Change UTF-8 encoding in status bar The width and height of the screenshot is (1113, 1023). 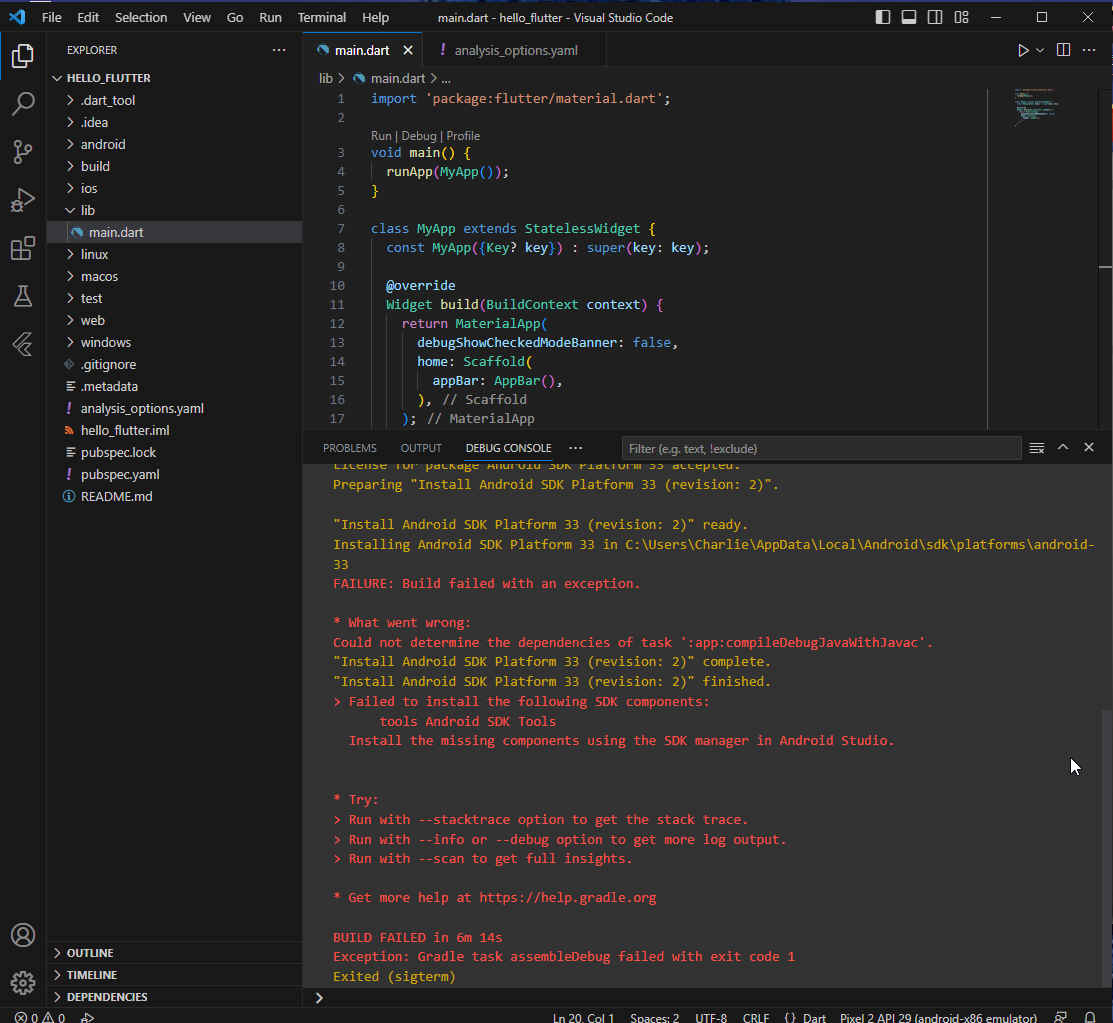click(711, 1017)
